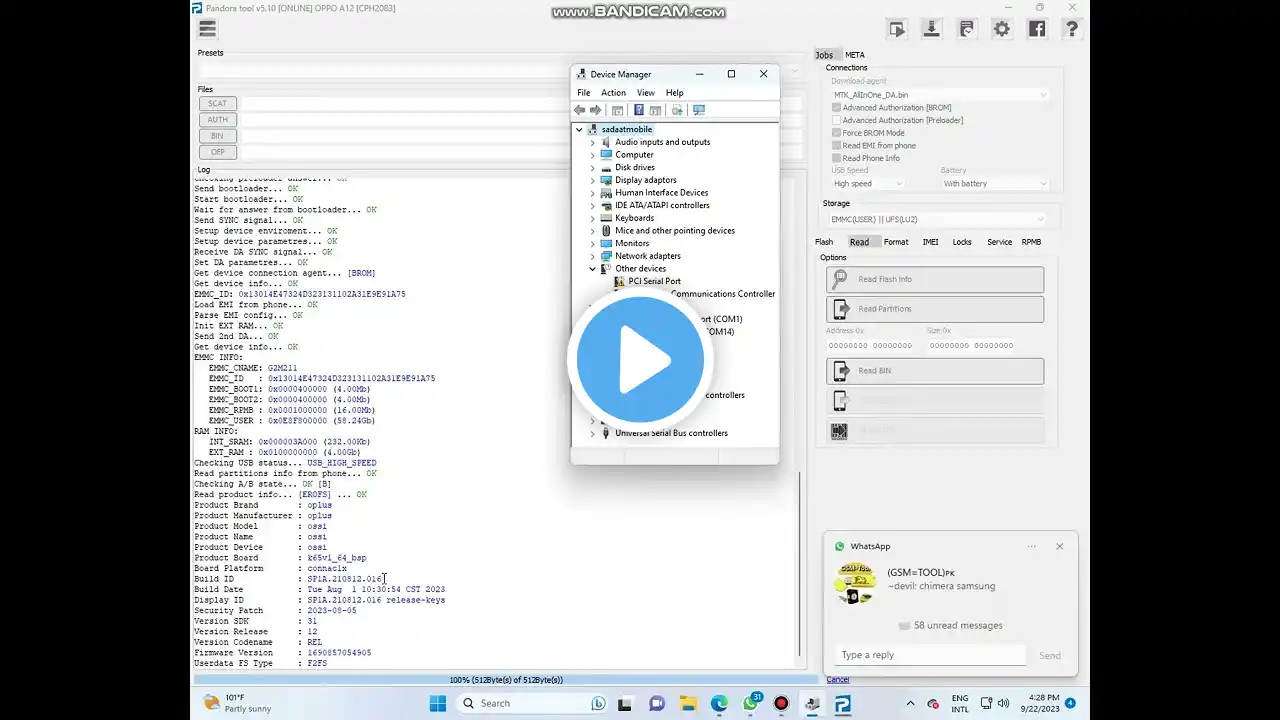Click the download arrow toolbar icon

(931, 29)
